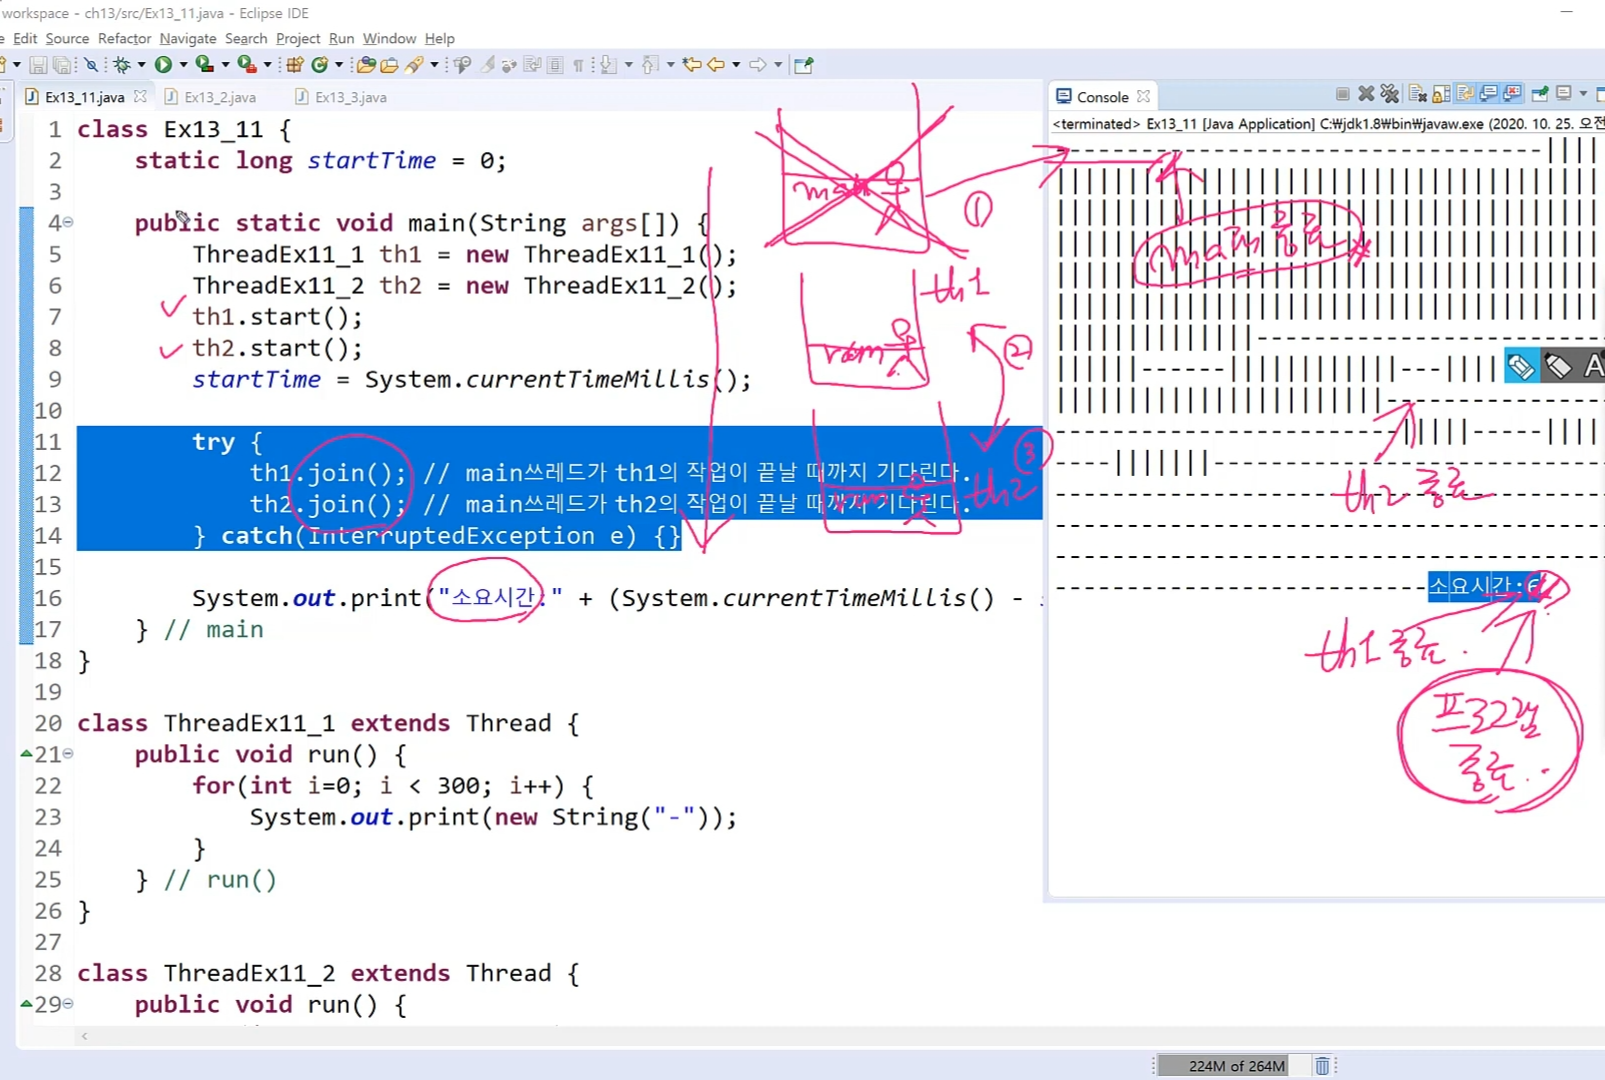Screen dimensions: 1605x1080
Task: Switch to the Ex13_3.java editor tab
Action: [341, 97]
